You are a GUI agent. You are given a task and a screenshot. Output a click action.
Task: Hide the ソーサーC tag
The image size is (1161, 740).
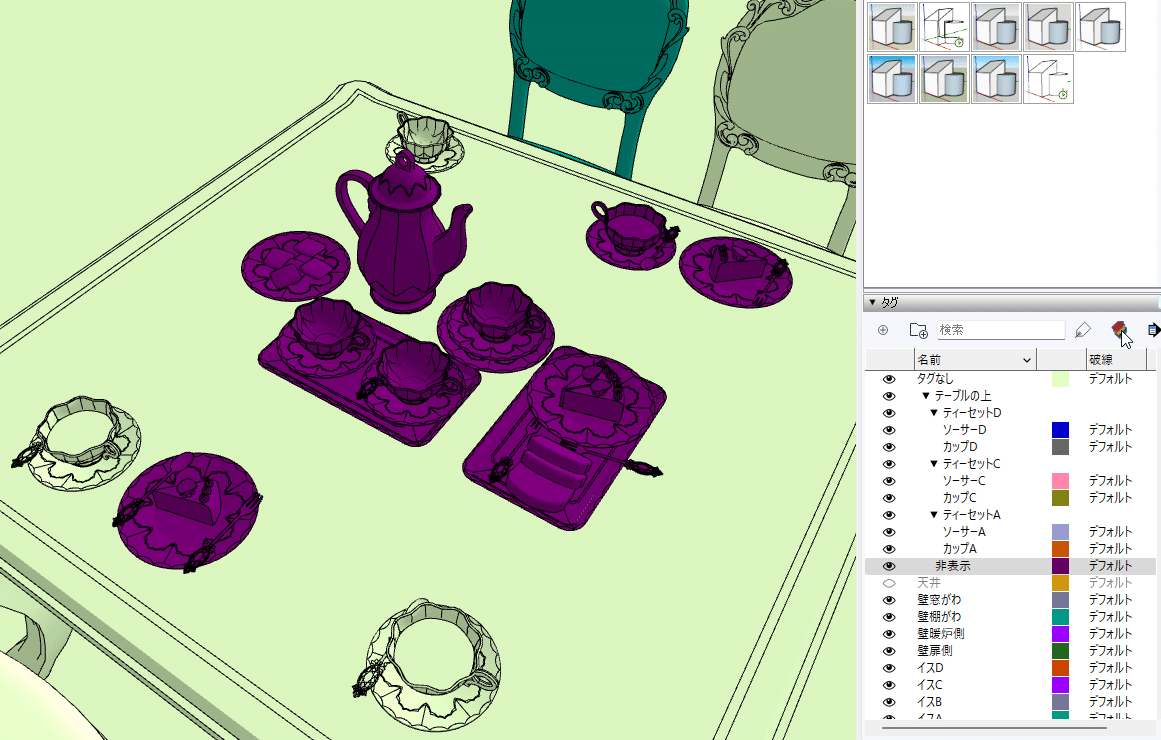tap(889, 481)
